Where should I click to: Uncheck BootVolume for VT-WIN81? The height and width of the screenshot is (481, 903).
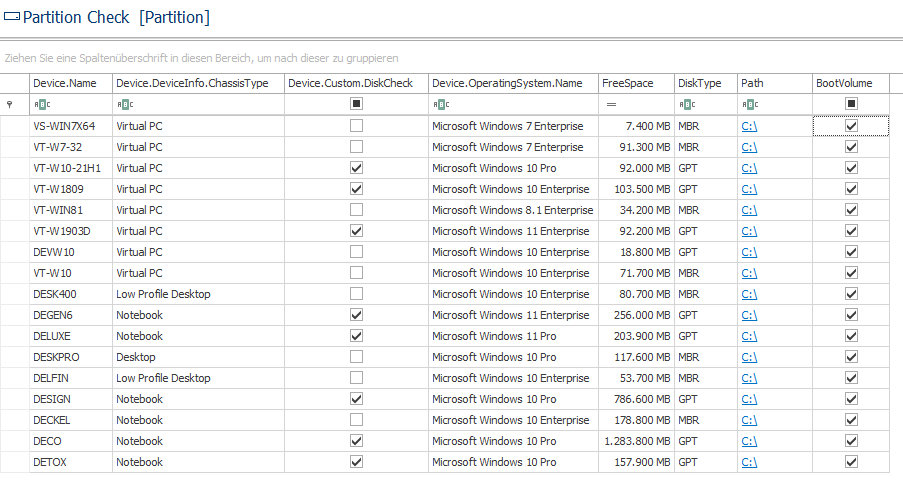click(851, 210)
